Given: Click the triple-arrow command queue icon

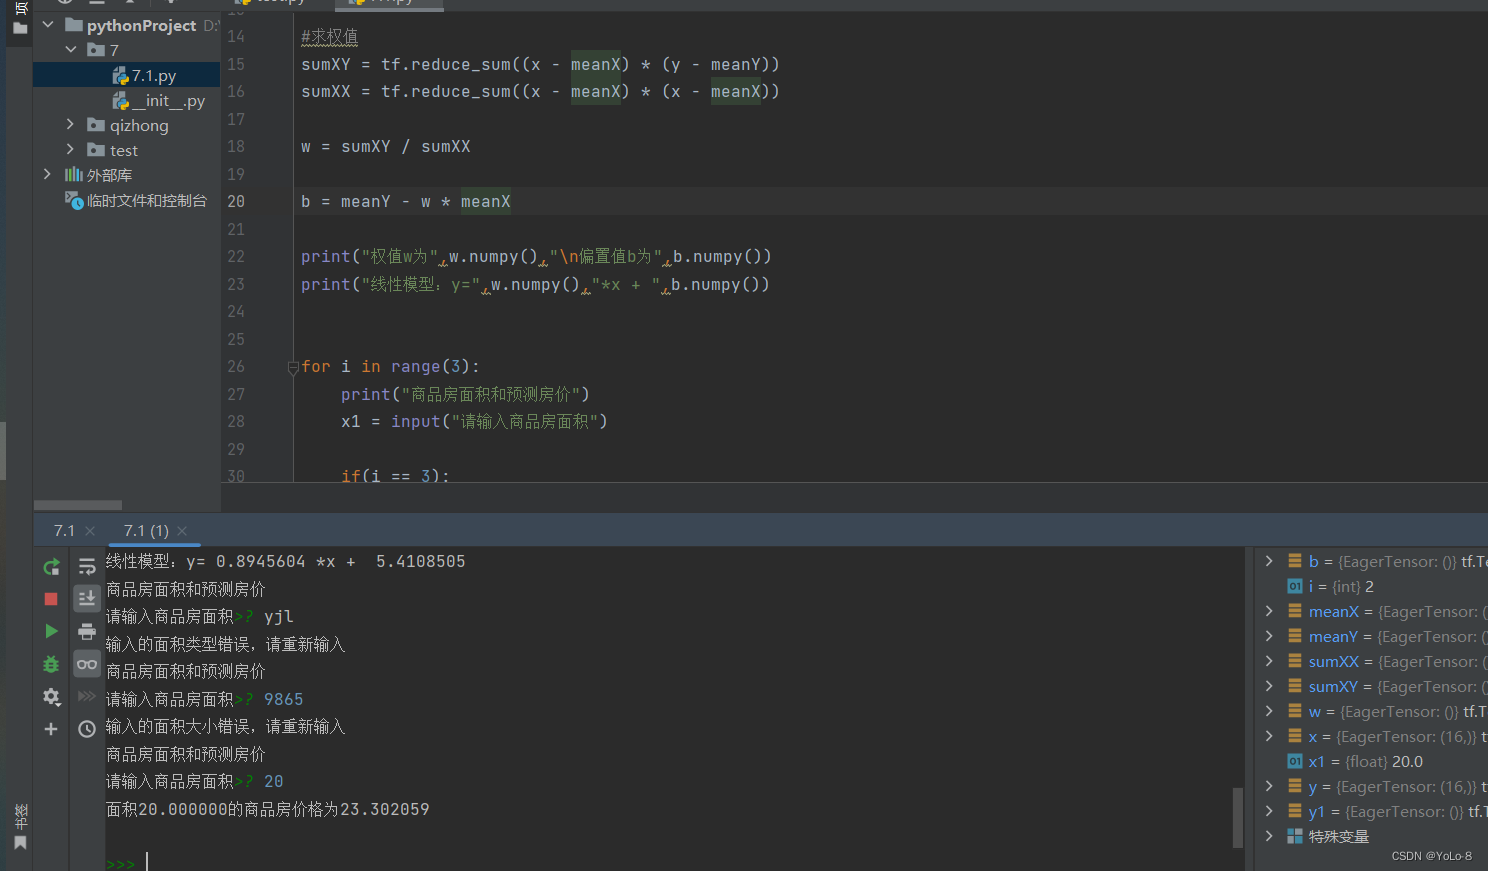Looking at the screenshot, I should pyautogui.click(x=87, y=696).
